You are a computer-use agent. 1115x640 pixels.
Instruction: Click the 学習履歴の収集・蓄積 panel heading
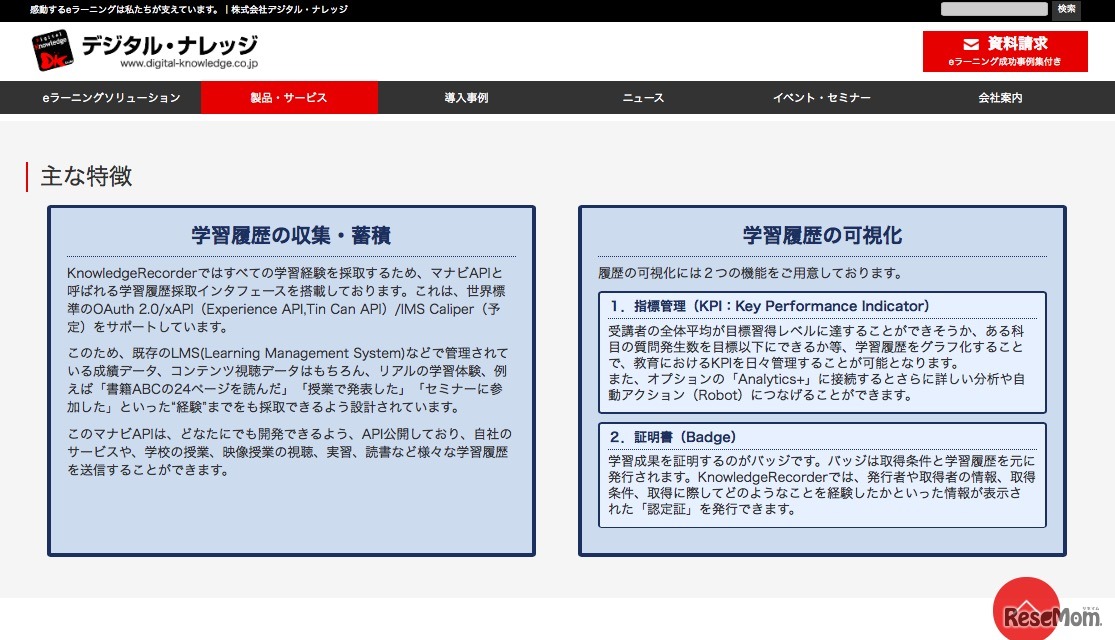click(x=290, y=236)
